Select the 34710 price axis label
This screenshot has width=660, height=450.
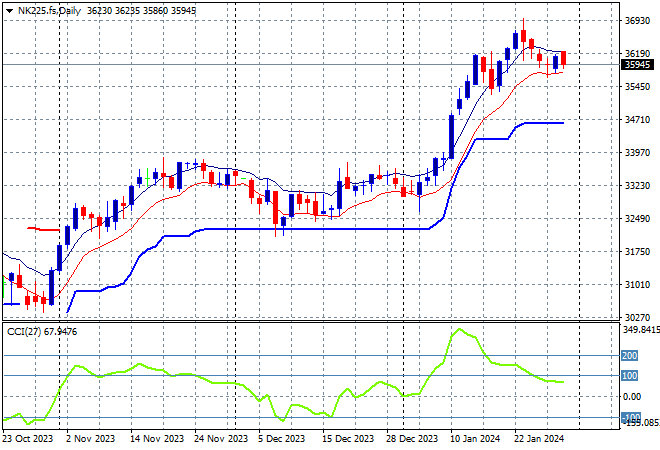click(637, 120)
